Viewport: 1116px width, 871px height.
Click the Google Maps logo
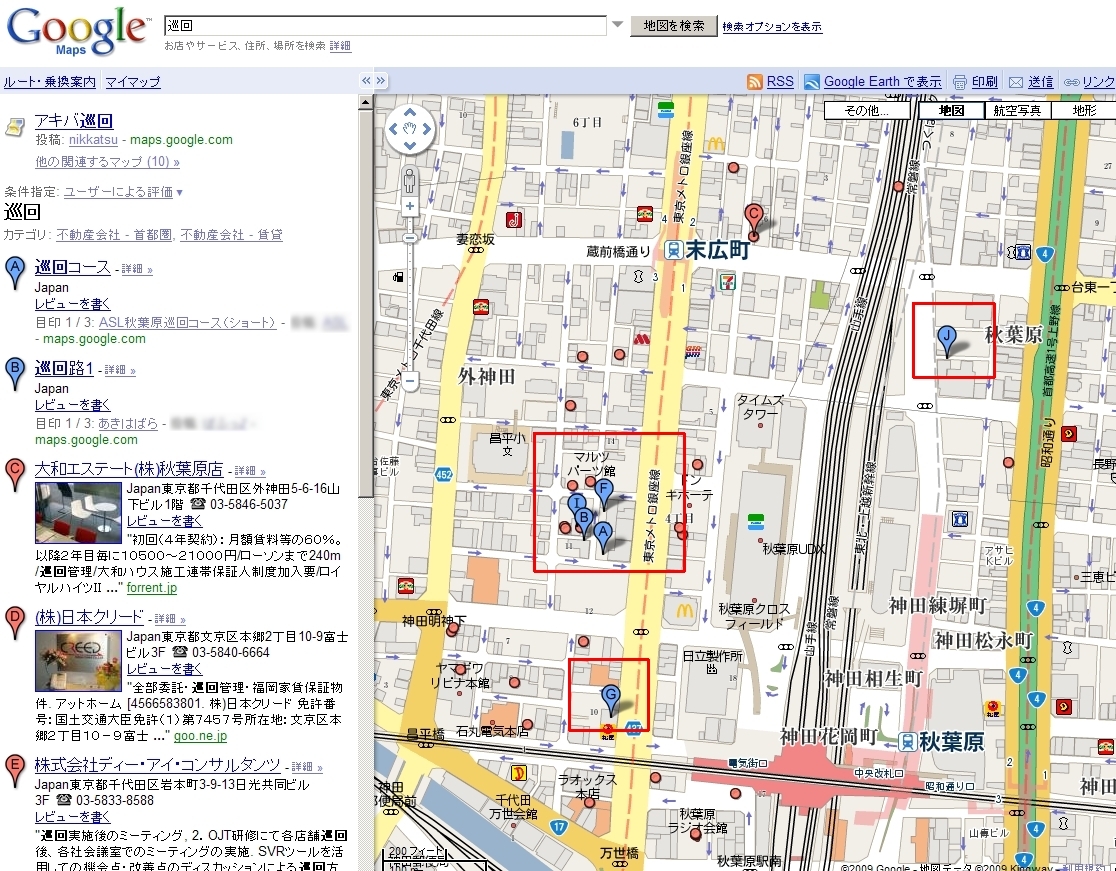[x=78, y=31]
